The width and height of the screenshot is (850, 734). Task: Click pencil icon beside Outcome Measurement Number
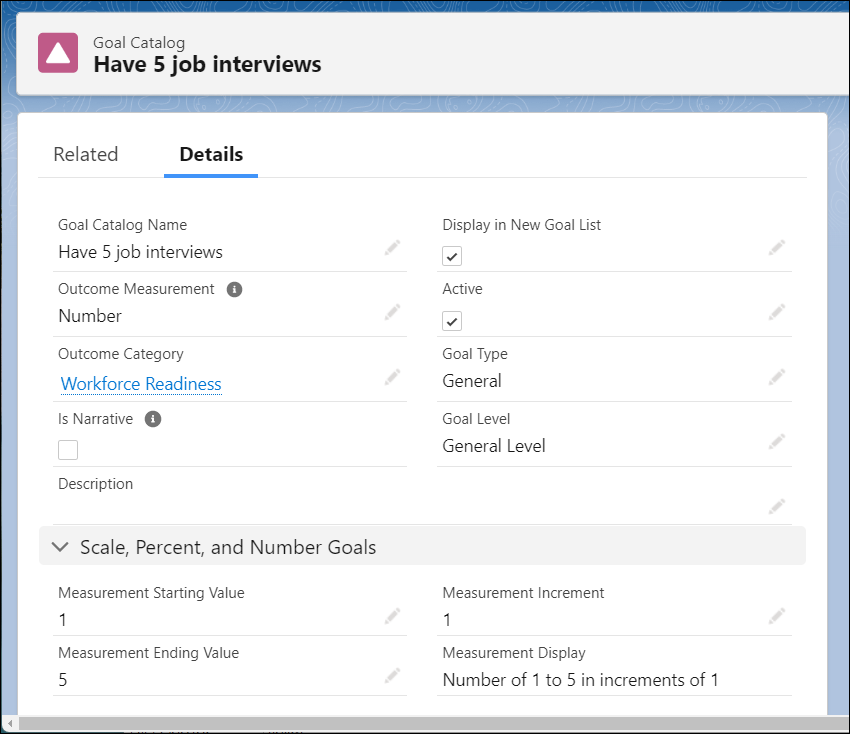392,313
